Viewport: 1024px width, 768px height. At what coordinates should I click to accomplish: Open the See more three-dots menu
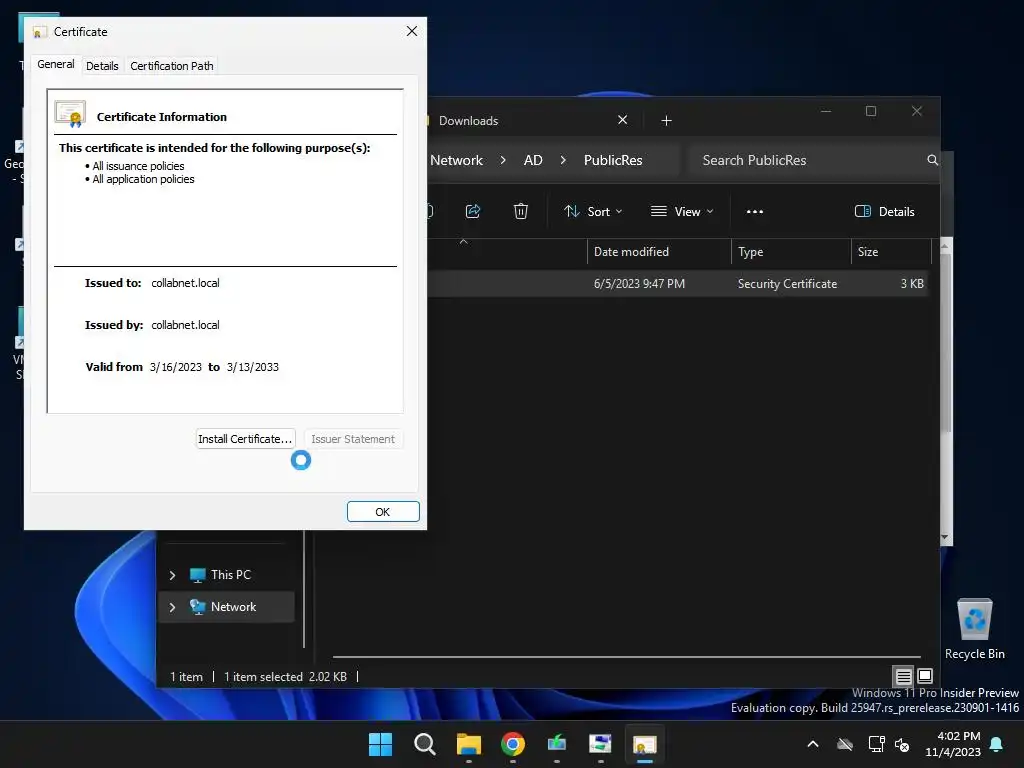755,212
